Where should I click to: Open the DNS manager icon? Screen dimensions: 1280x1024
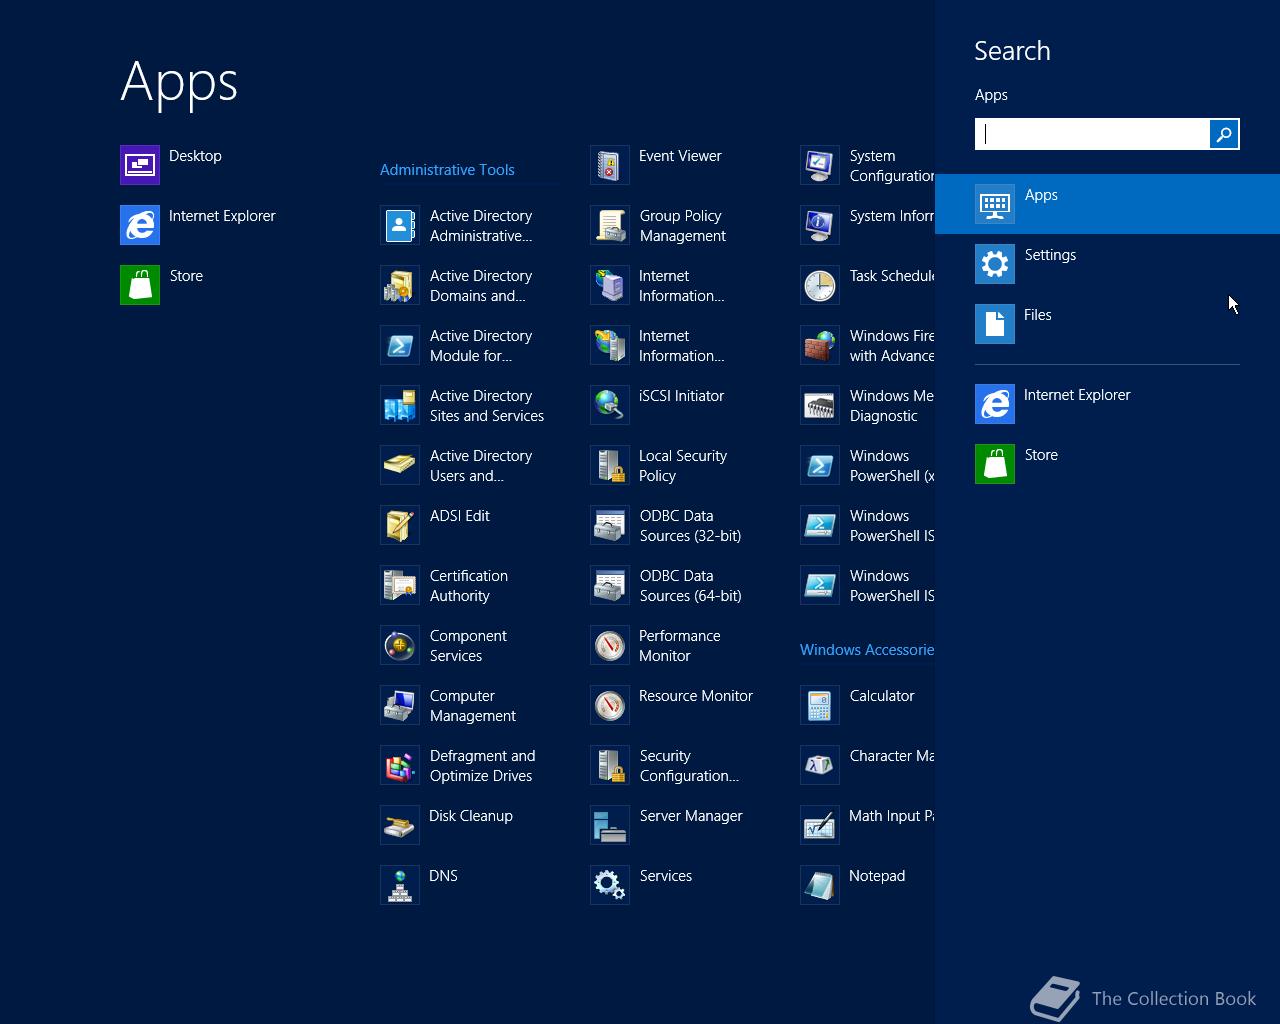tap(400, 885)
